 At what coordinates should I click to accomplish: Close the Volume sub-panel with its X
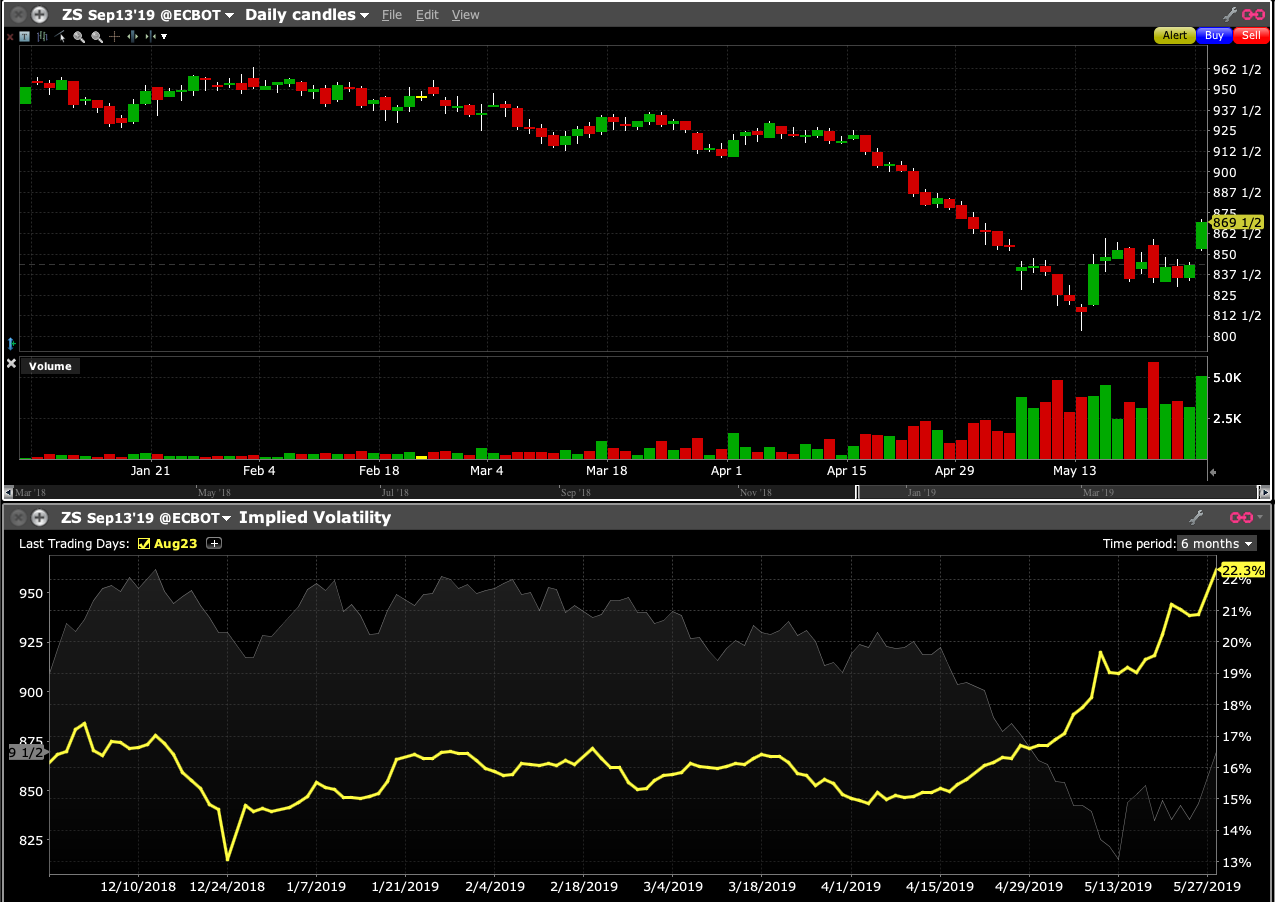click(x=11, y=364)
